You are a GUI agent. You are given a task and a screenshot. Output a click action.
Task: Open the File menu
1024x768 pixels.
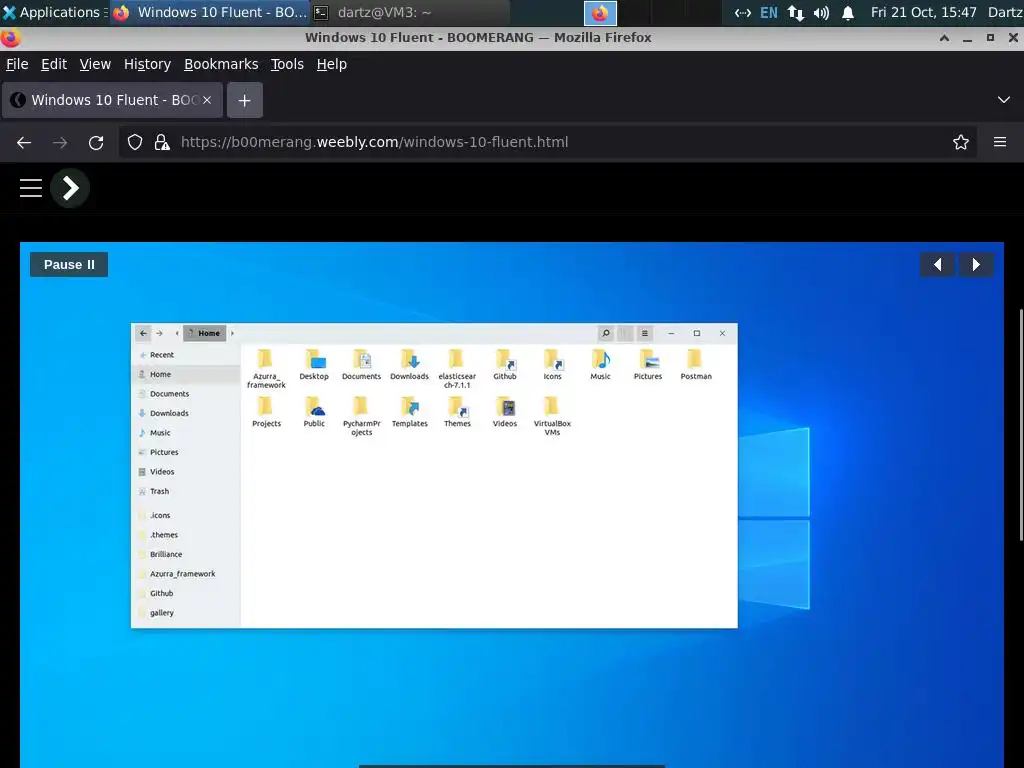tap(17, 64)
